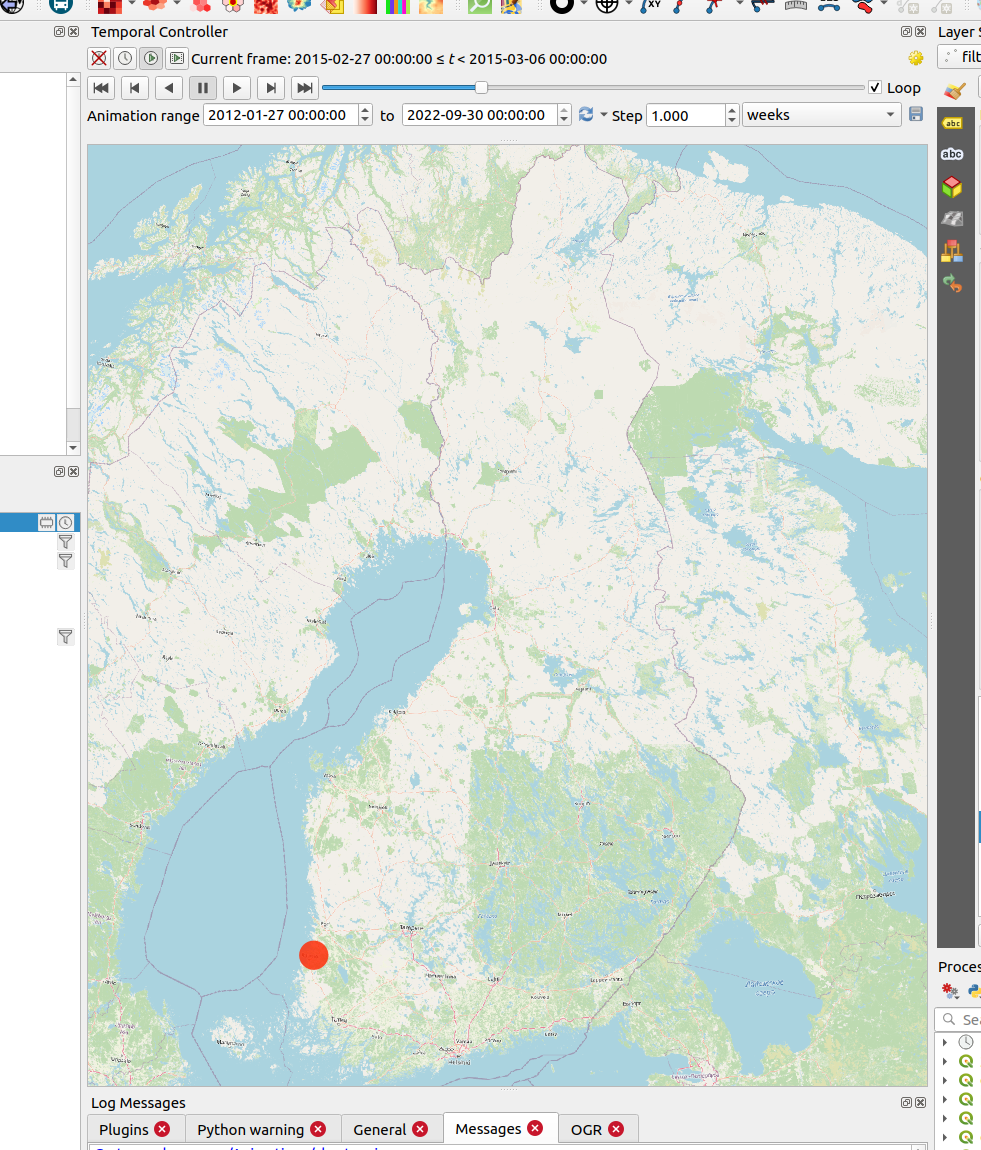This screenshot has width=981, height=1150.
Task: Increase animation end date with up arrow
Action: click(x=564, y=110)
